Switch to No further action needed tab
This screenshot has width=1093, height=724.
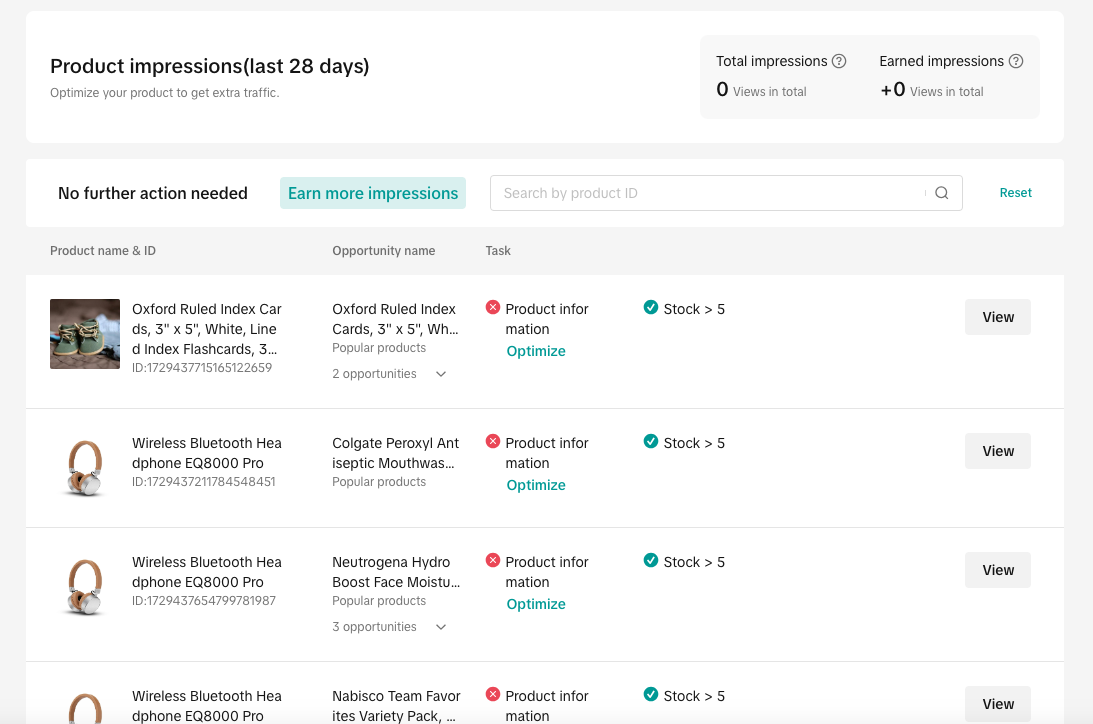153,193
